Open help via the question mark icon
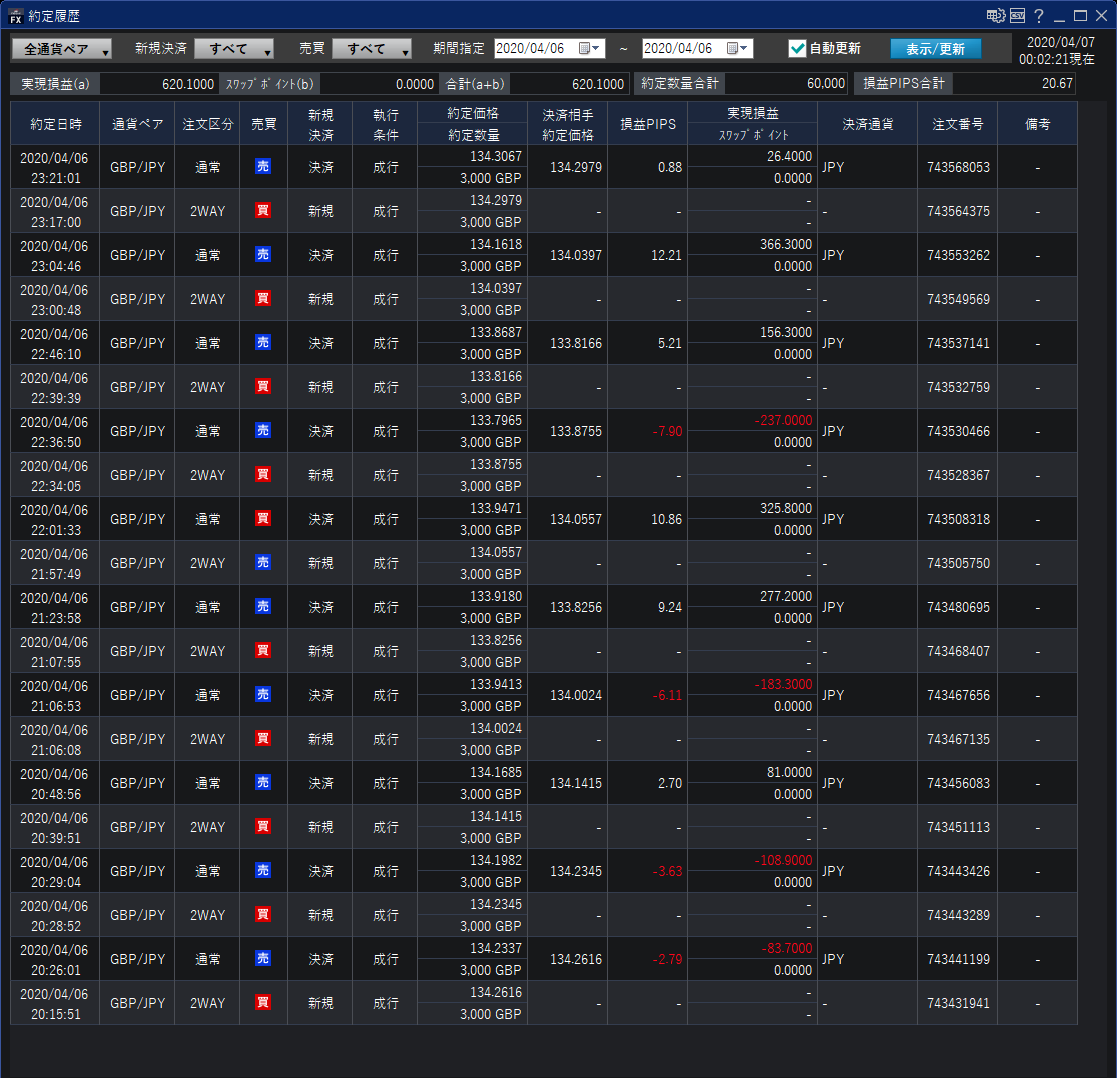 pyautogui.click(x=1039, y=16)
